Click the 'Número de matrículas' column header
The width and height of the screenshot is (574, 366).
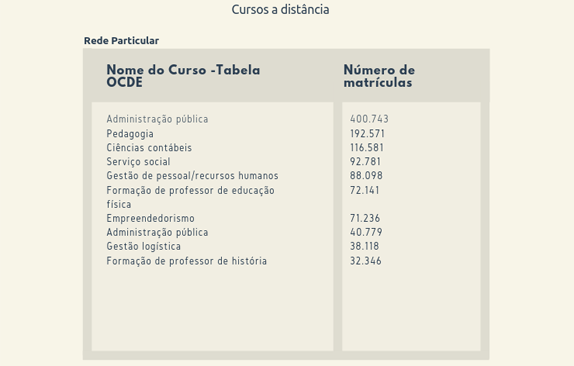coord(379,76)
